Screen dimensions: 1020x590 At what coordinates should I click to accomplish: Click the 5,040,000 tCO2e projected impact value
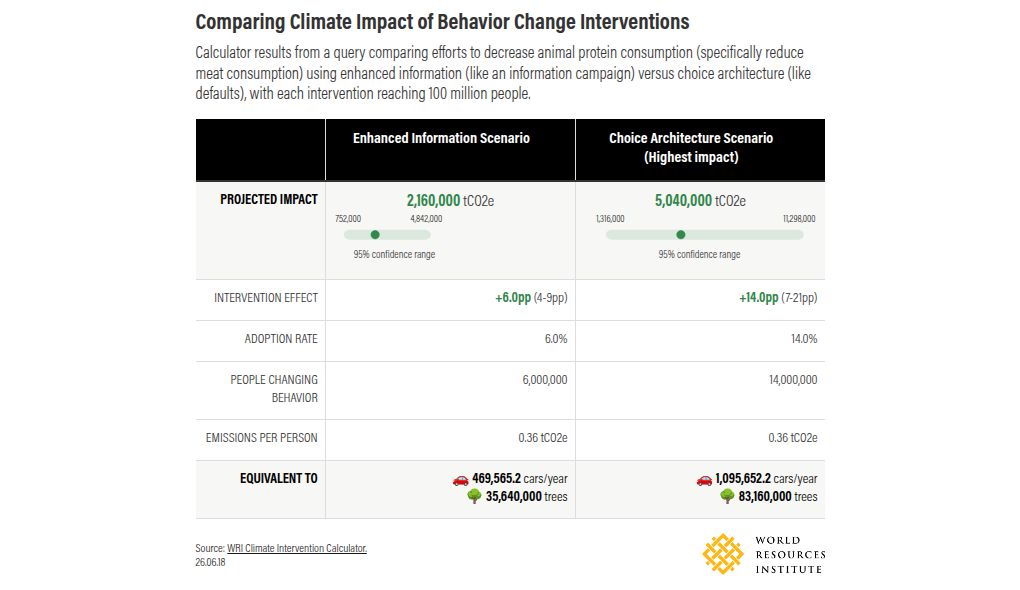click(x=700, y=200)
